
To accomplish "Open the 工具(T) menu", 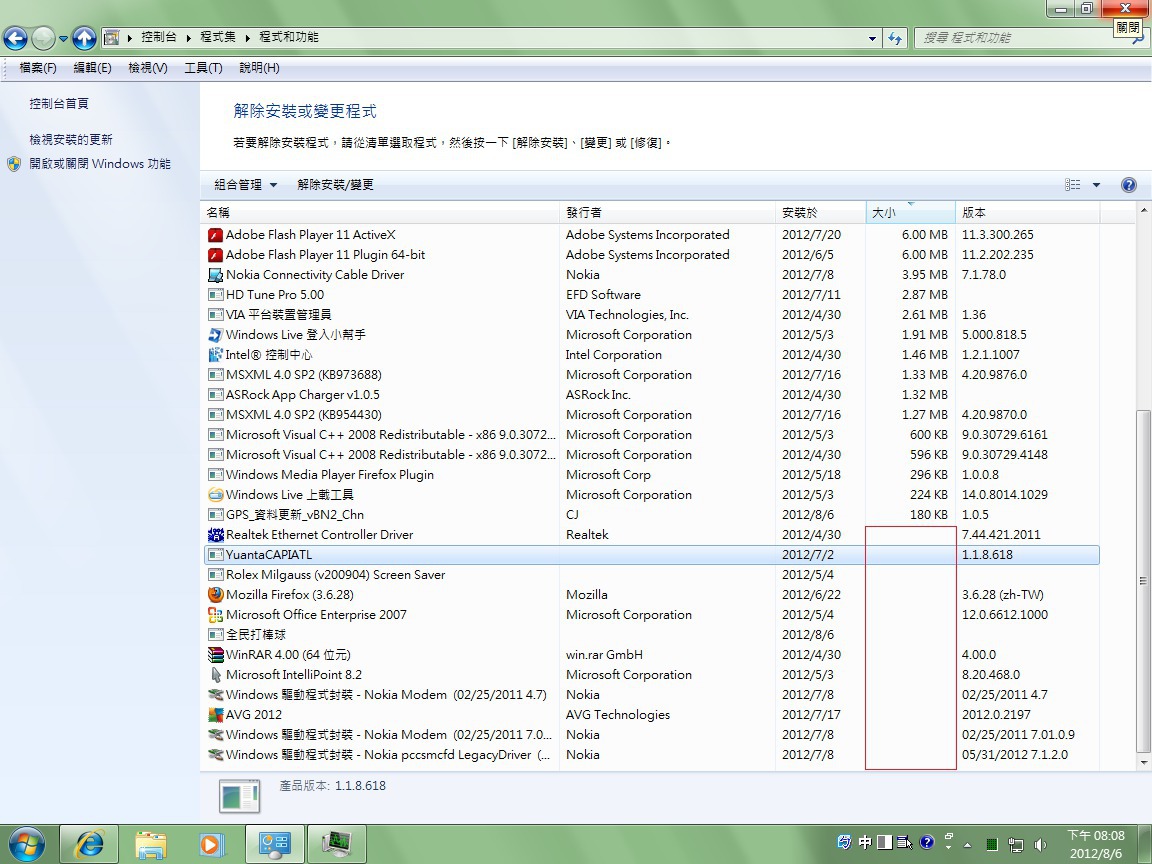I will pyautogui.click(x=203, y=68).
